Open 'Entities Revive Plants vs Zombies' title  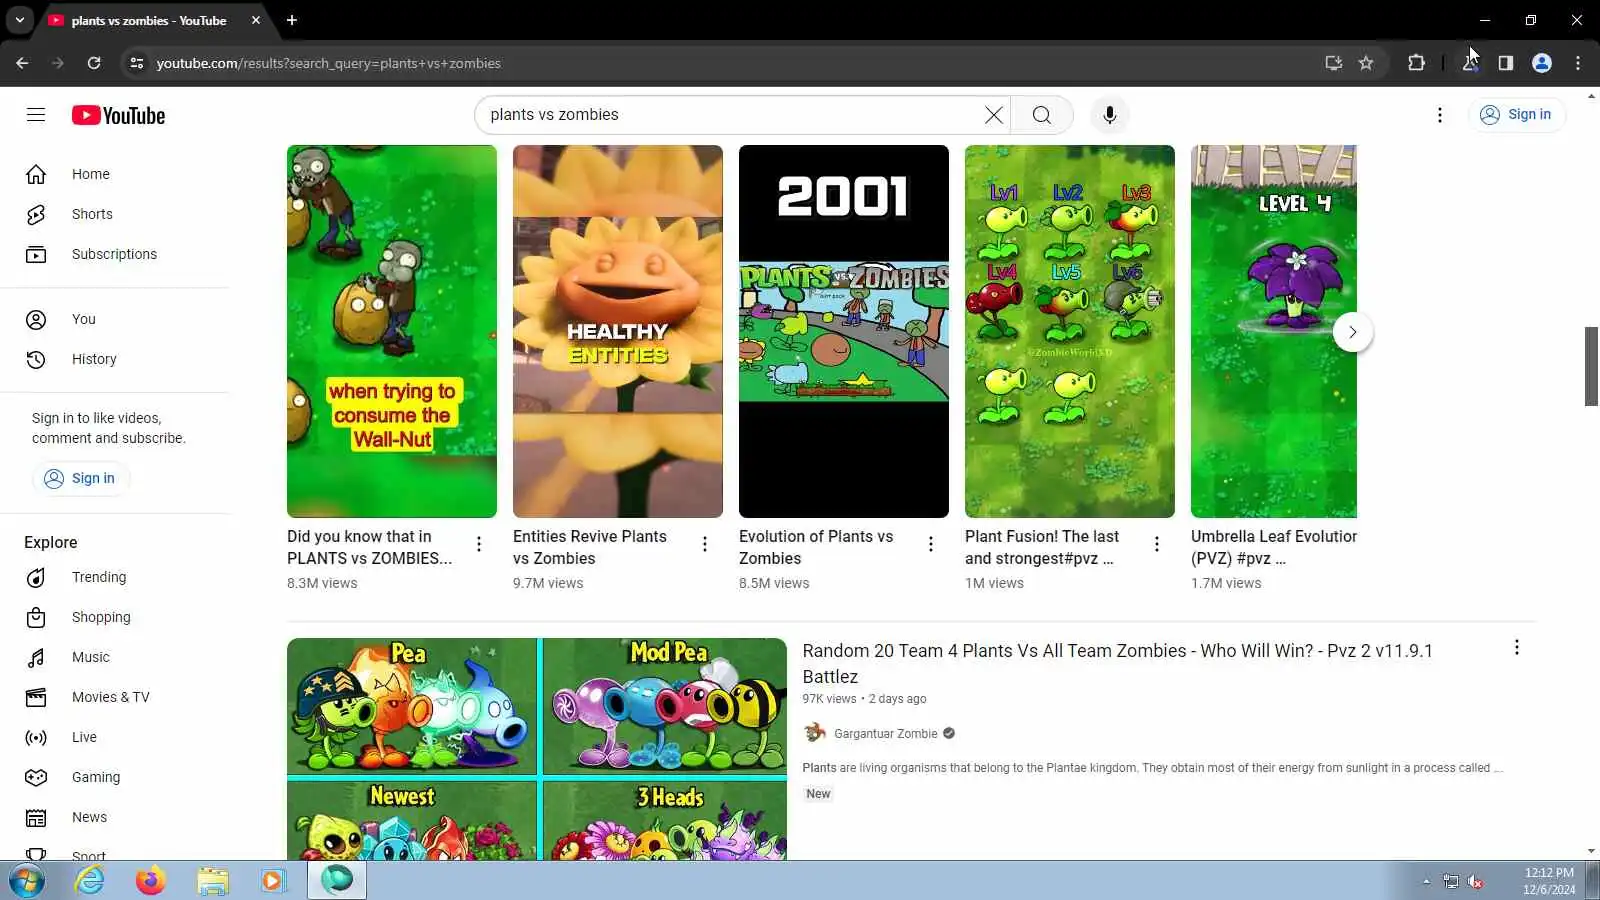click(590, 547)
